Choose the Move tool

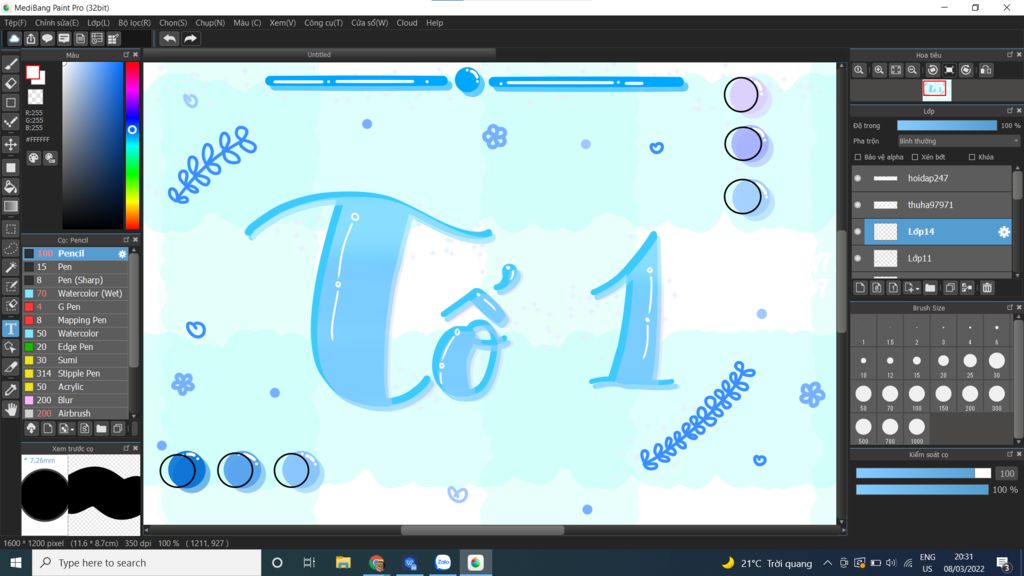pos(10,144)
